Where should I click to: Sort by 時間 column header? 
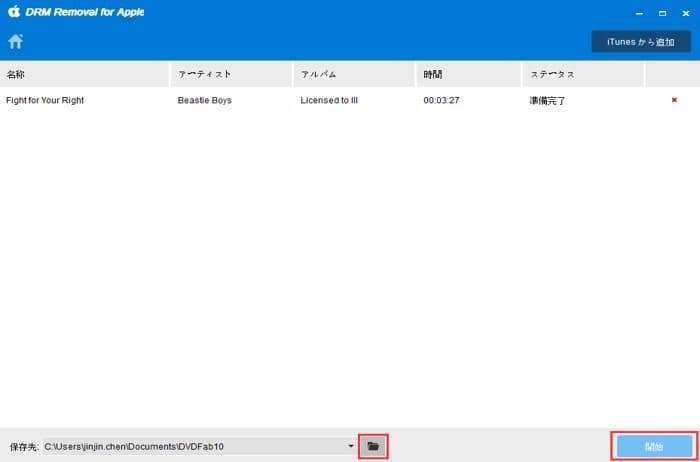468,75
